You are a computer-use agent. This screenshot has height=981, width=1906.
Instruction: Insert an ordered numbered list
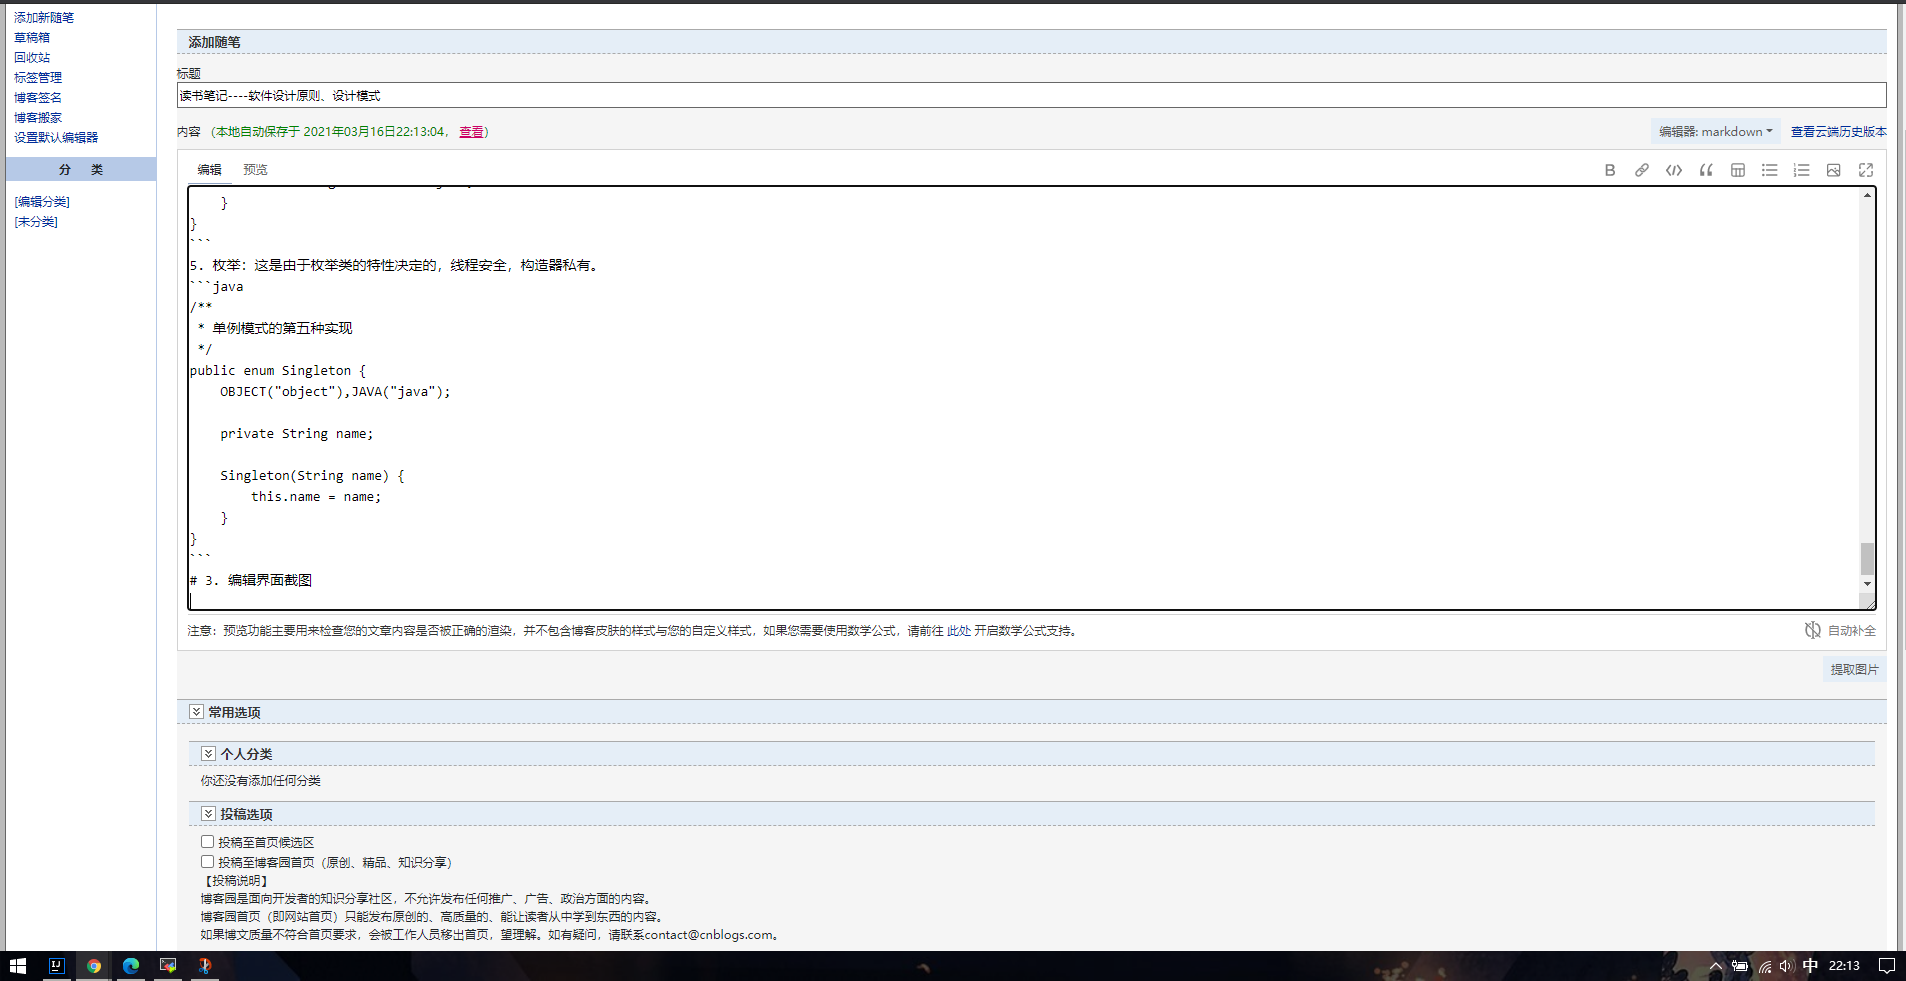pos(1802,170)
